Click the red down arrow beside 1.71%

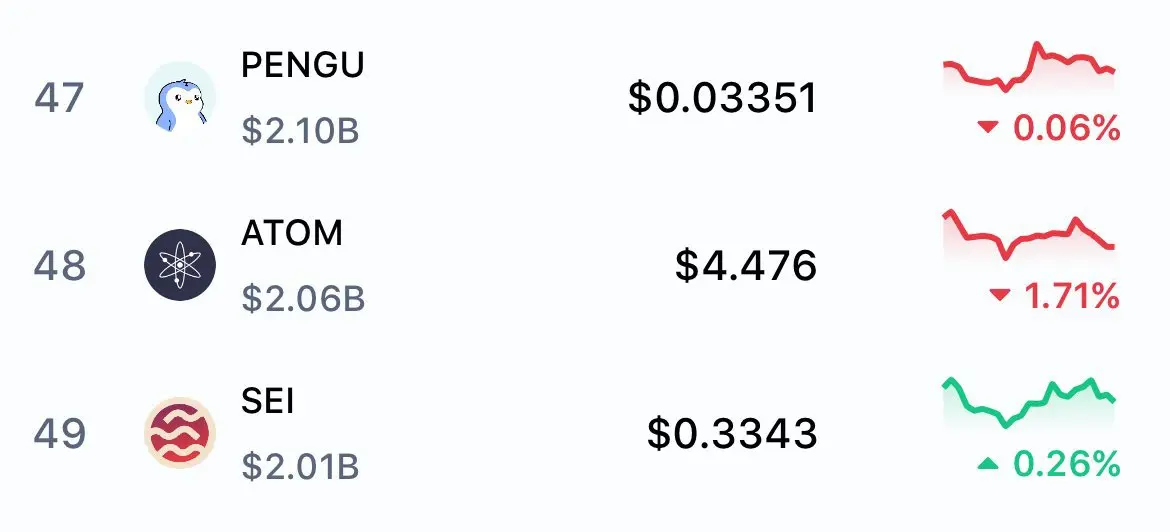coord(999,296)
